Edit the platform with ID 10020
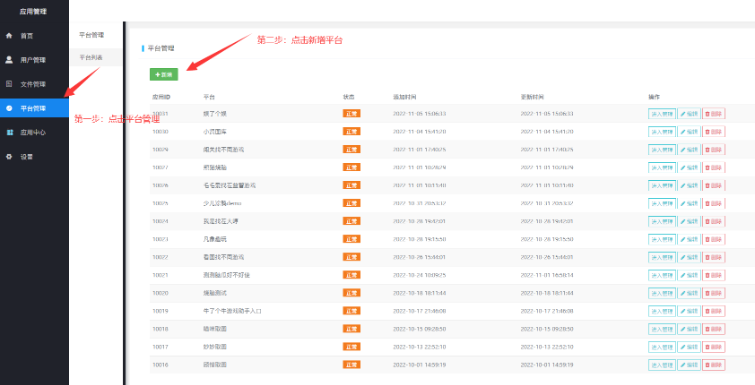The image size is (755, 385). point(689,293)
